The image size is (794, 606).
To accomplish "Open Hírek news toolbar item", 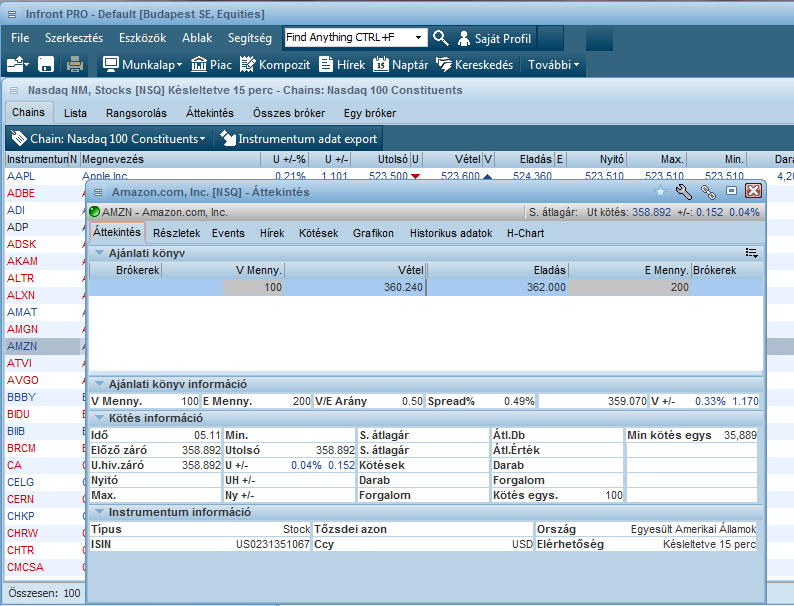I will tap(342, 65).
